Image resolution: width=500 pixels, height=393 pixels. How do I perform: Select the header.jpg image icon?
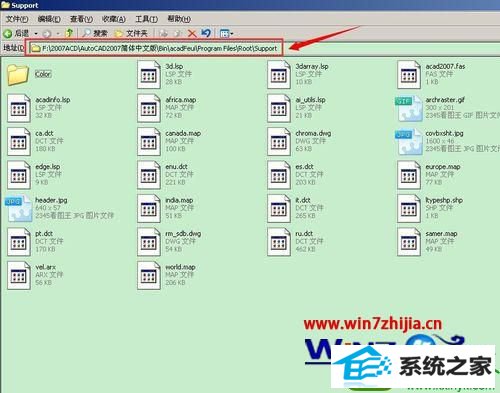click(19, 209)
